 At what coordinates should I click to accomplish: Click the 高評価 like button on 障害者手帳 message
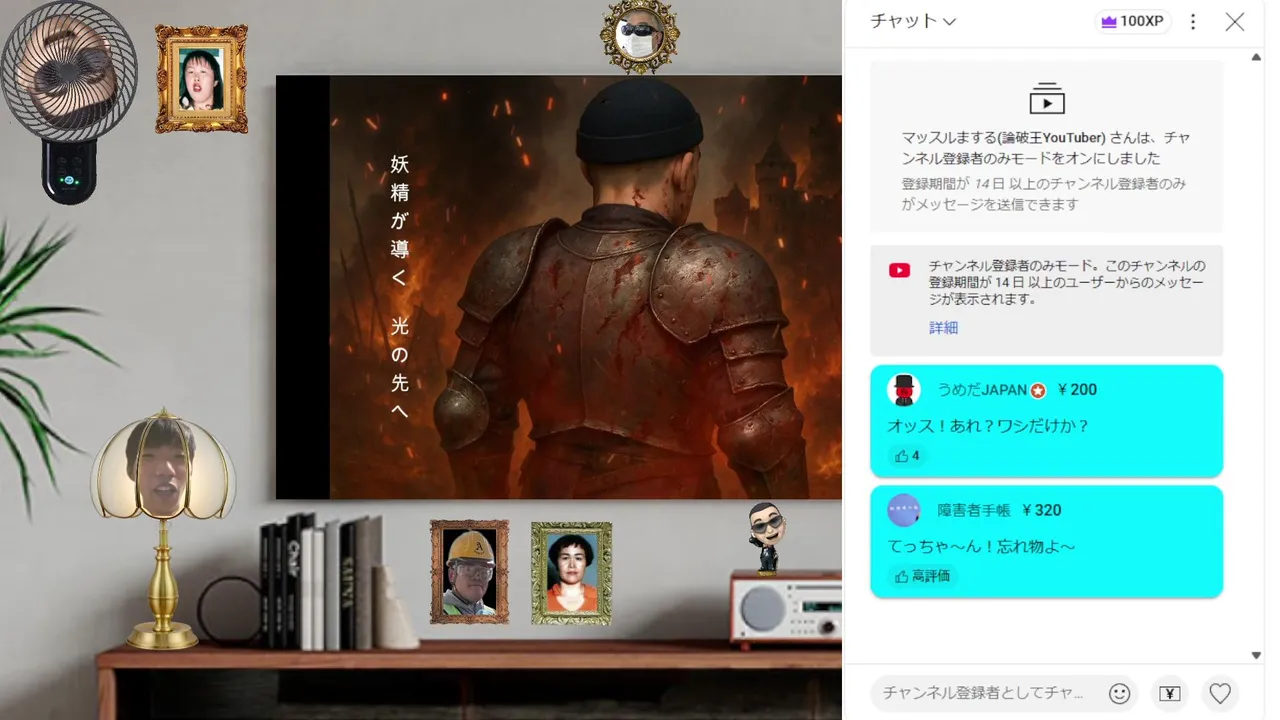[x=922, y=576]
